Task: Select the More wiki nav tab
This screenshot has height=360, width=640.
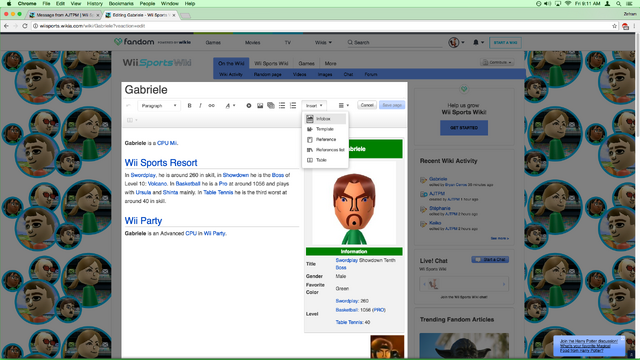Action: (x=330, y=63)
